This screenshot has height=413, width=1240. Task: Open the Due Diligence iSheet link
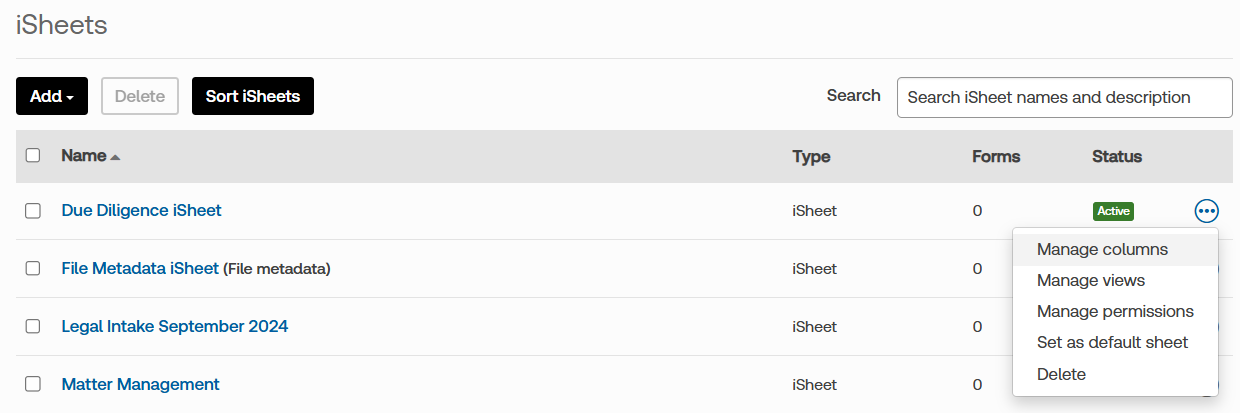tap(141, 211)
